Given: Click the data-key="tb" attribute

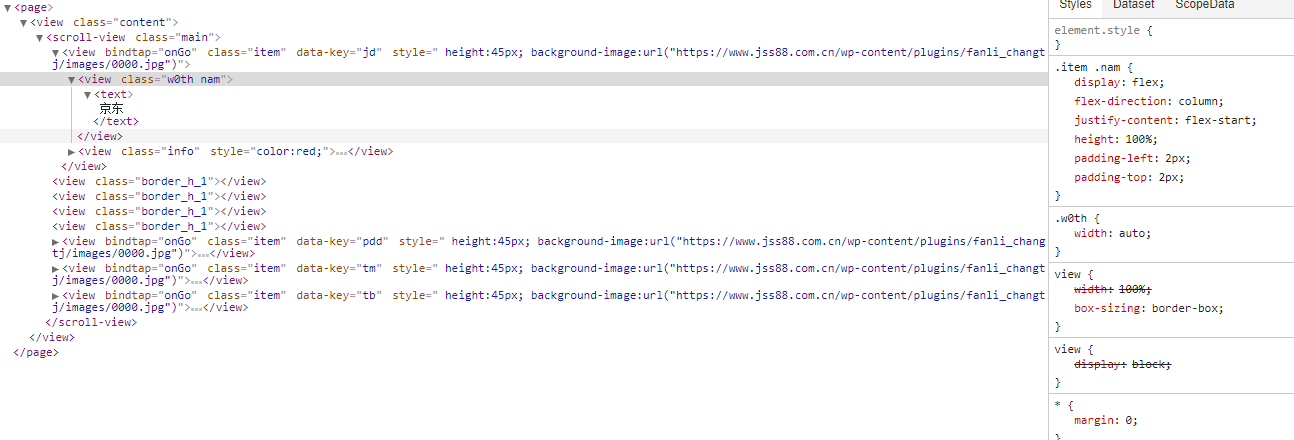Looking at the screenshot, I should point(340,295).
